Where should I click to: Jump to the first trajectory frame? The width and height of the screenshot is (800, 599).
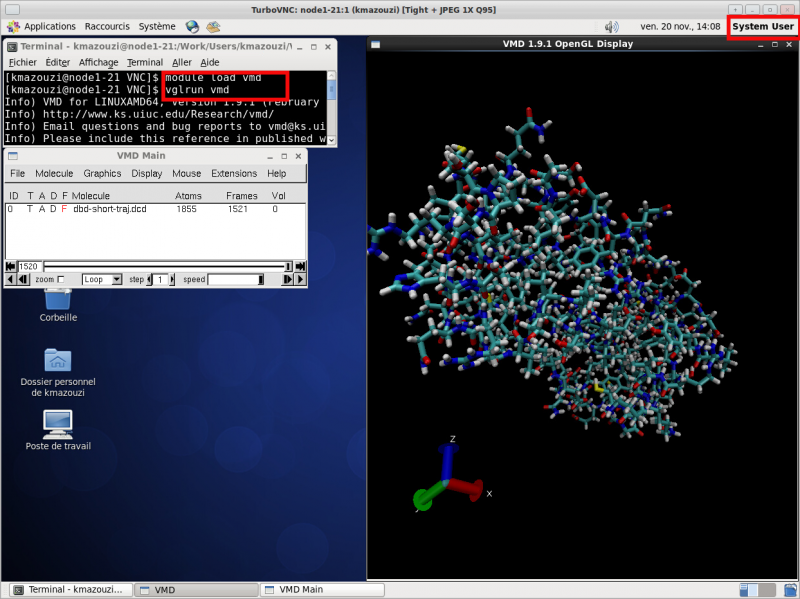pyautogui.click(x=11, y=266)
